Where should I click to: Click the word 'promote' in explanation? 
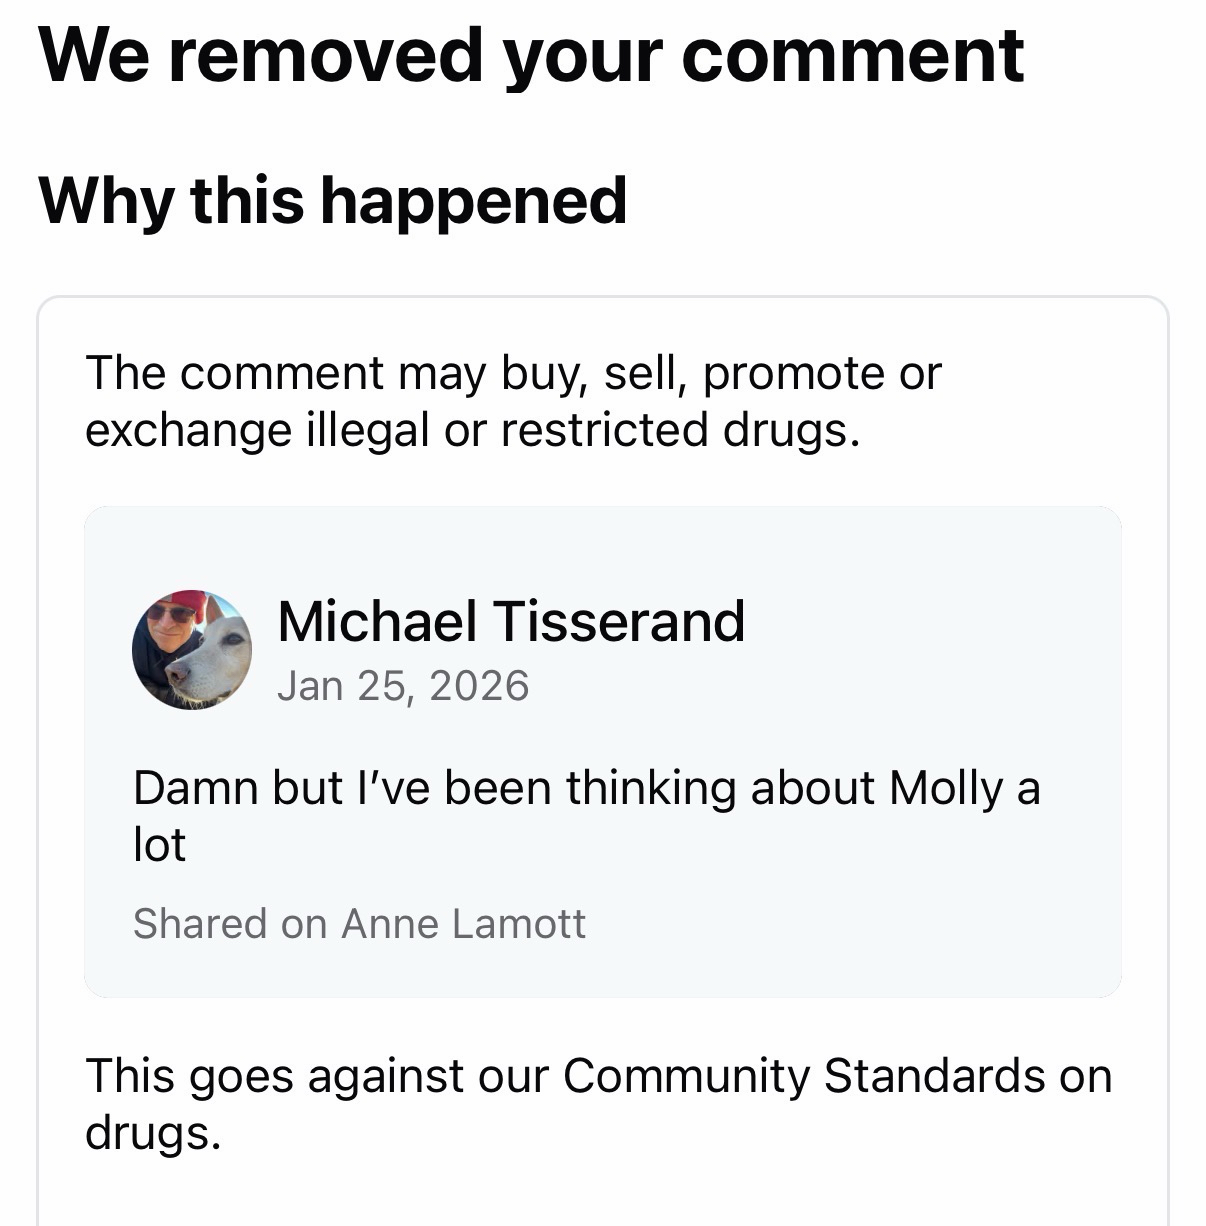791,374
